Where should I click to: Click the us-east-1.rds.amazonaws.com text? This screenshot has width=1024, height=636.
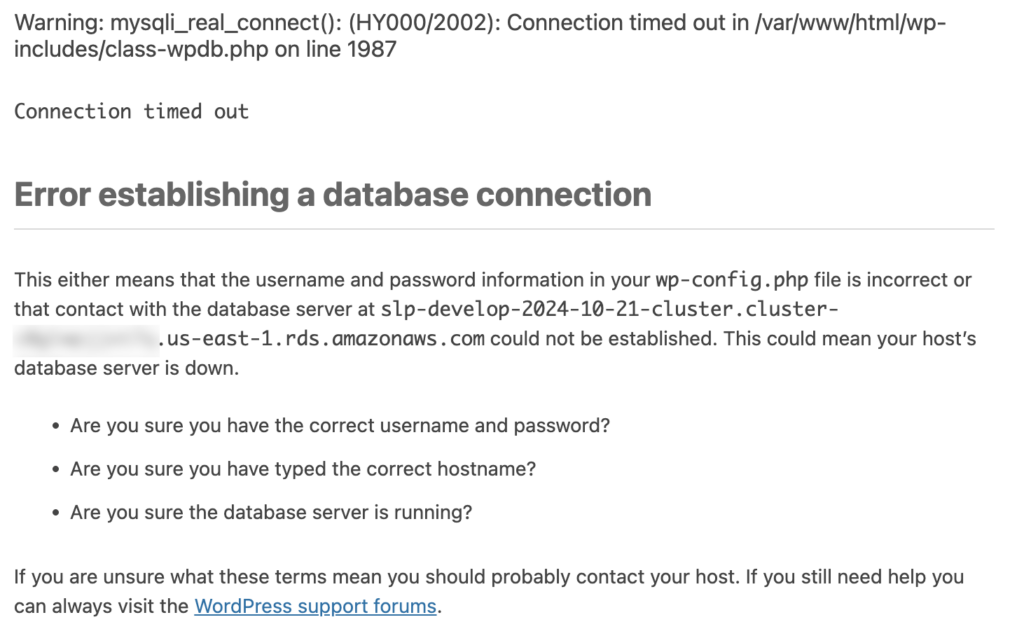pos(322,339)
